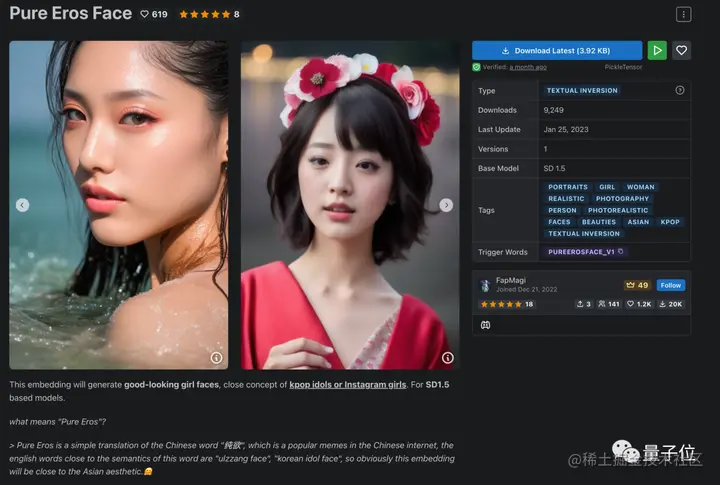
Task: Click the verified a month ago link
Action: [x=528, y=67]
